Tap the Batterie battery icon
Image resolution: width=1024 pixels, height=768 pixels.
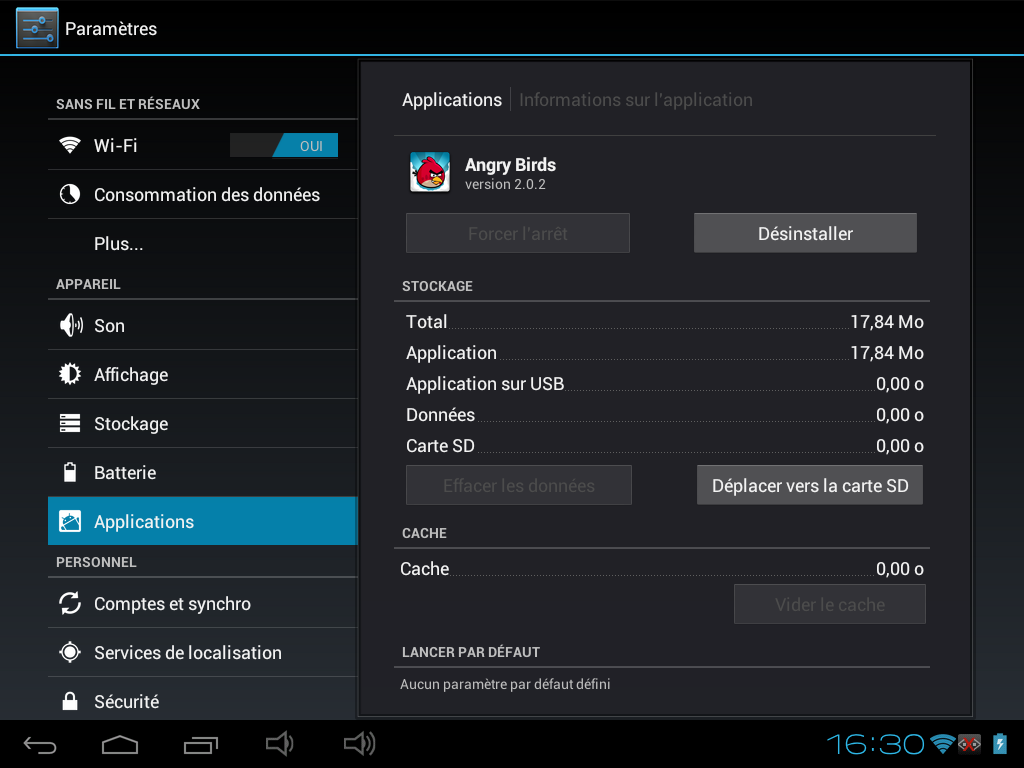tap(70, 472)
